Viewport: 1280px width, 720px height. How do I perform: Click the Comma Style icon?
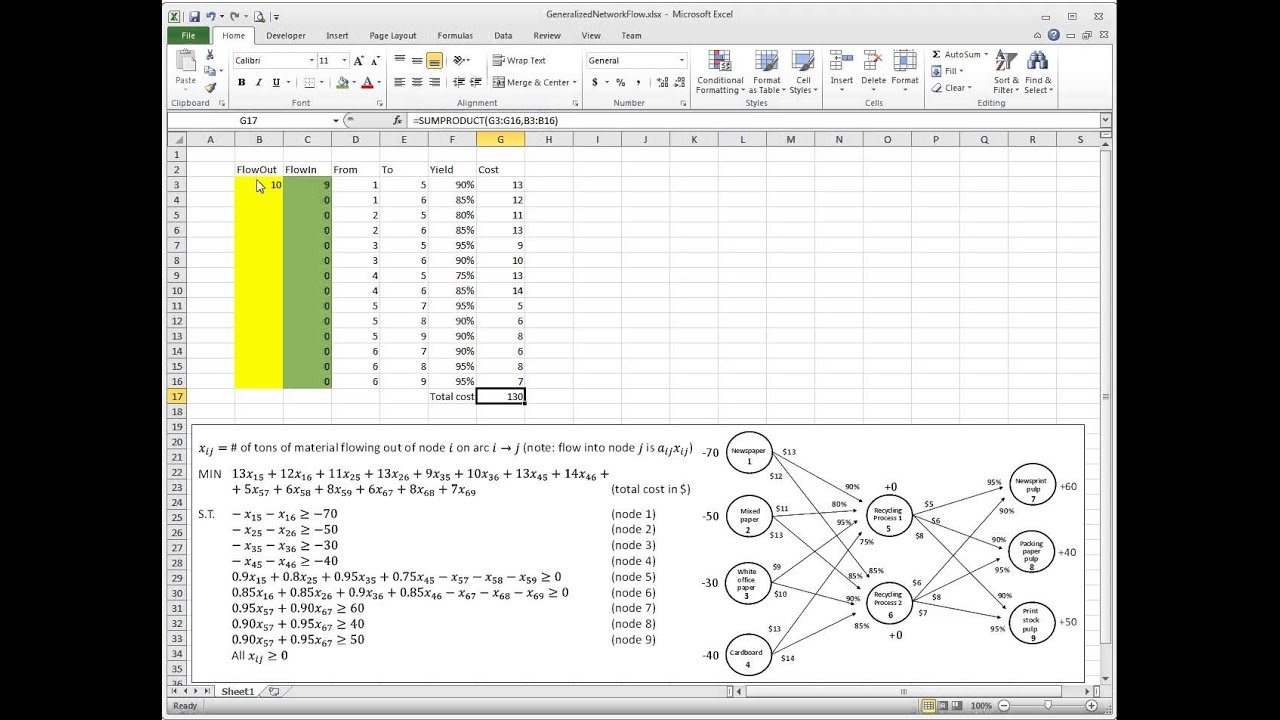click(637, 83)
